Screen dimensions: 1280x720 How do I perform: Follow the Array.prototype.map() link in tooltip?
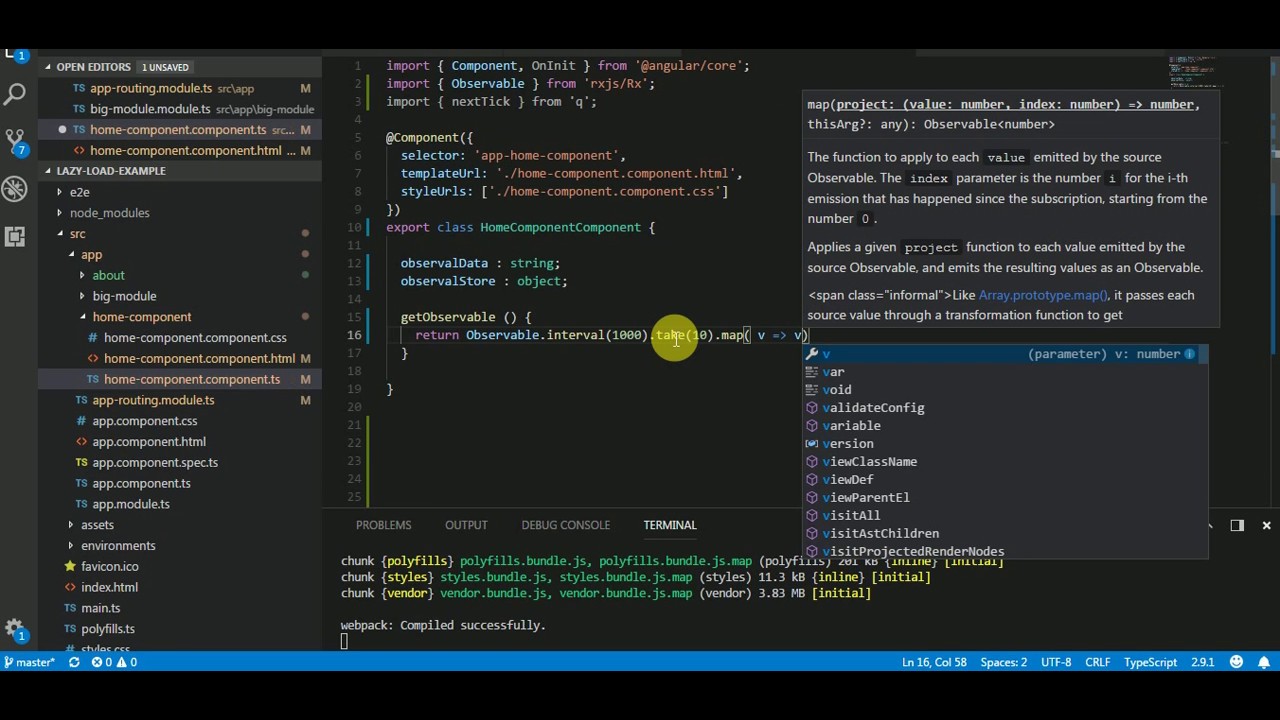coord(1043,295)
